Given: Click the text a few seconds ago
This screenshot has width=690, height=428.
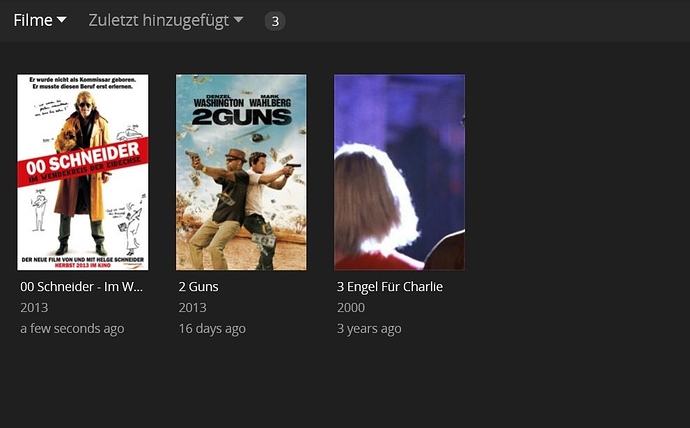Looking at the screenshot, I should (72, 329).
